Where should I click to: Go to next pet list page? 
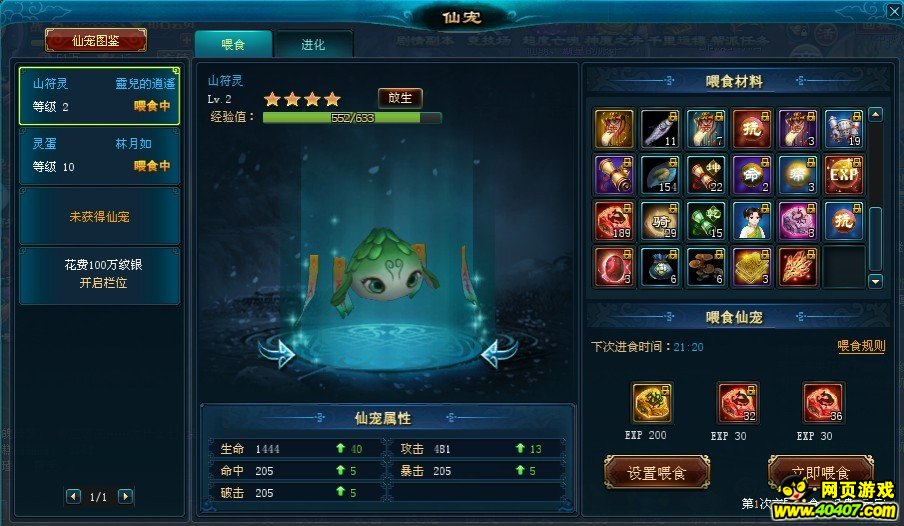point(126,496)
